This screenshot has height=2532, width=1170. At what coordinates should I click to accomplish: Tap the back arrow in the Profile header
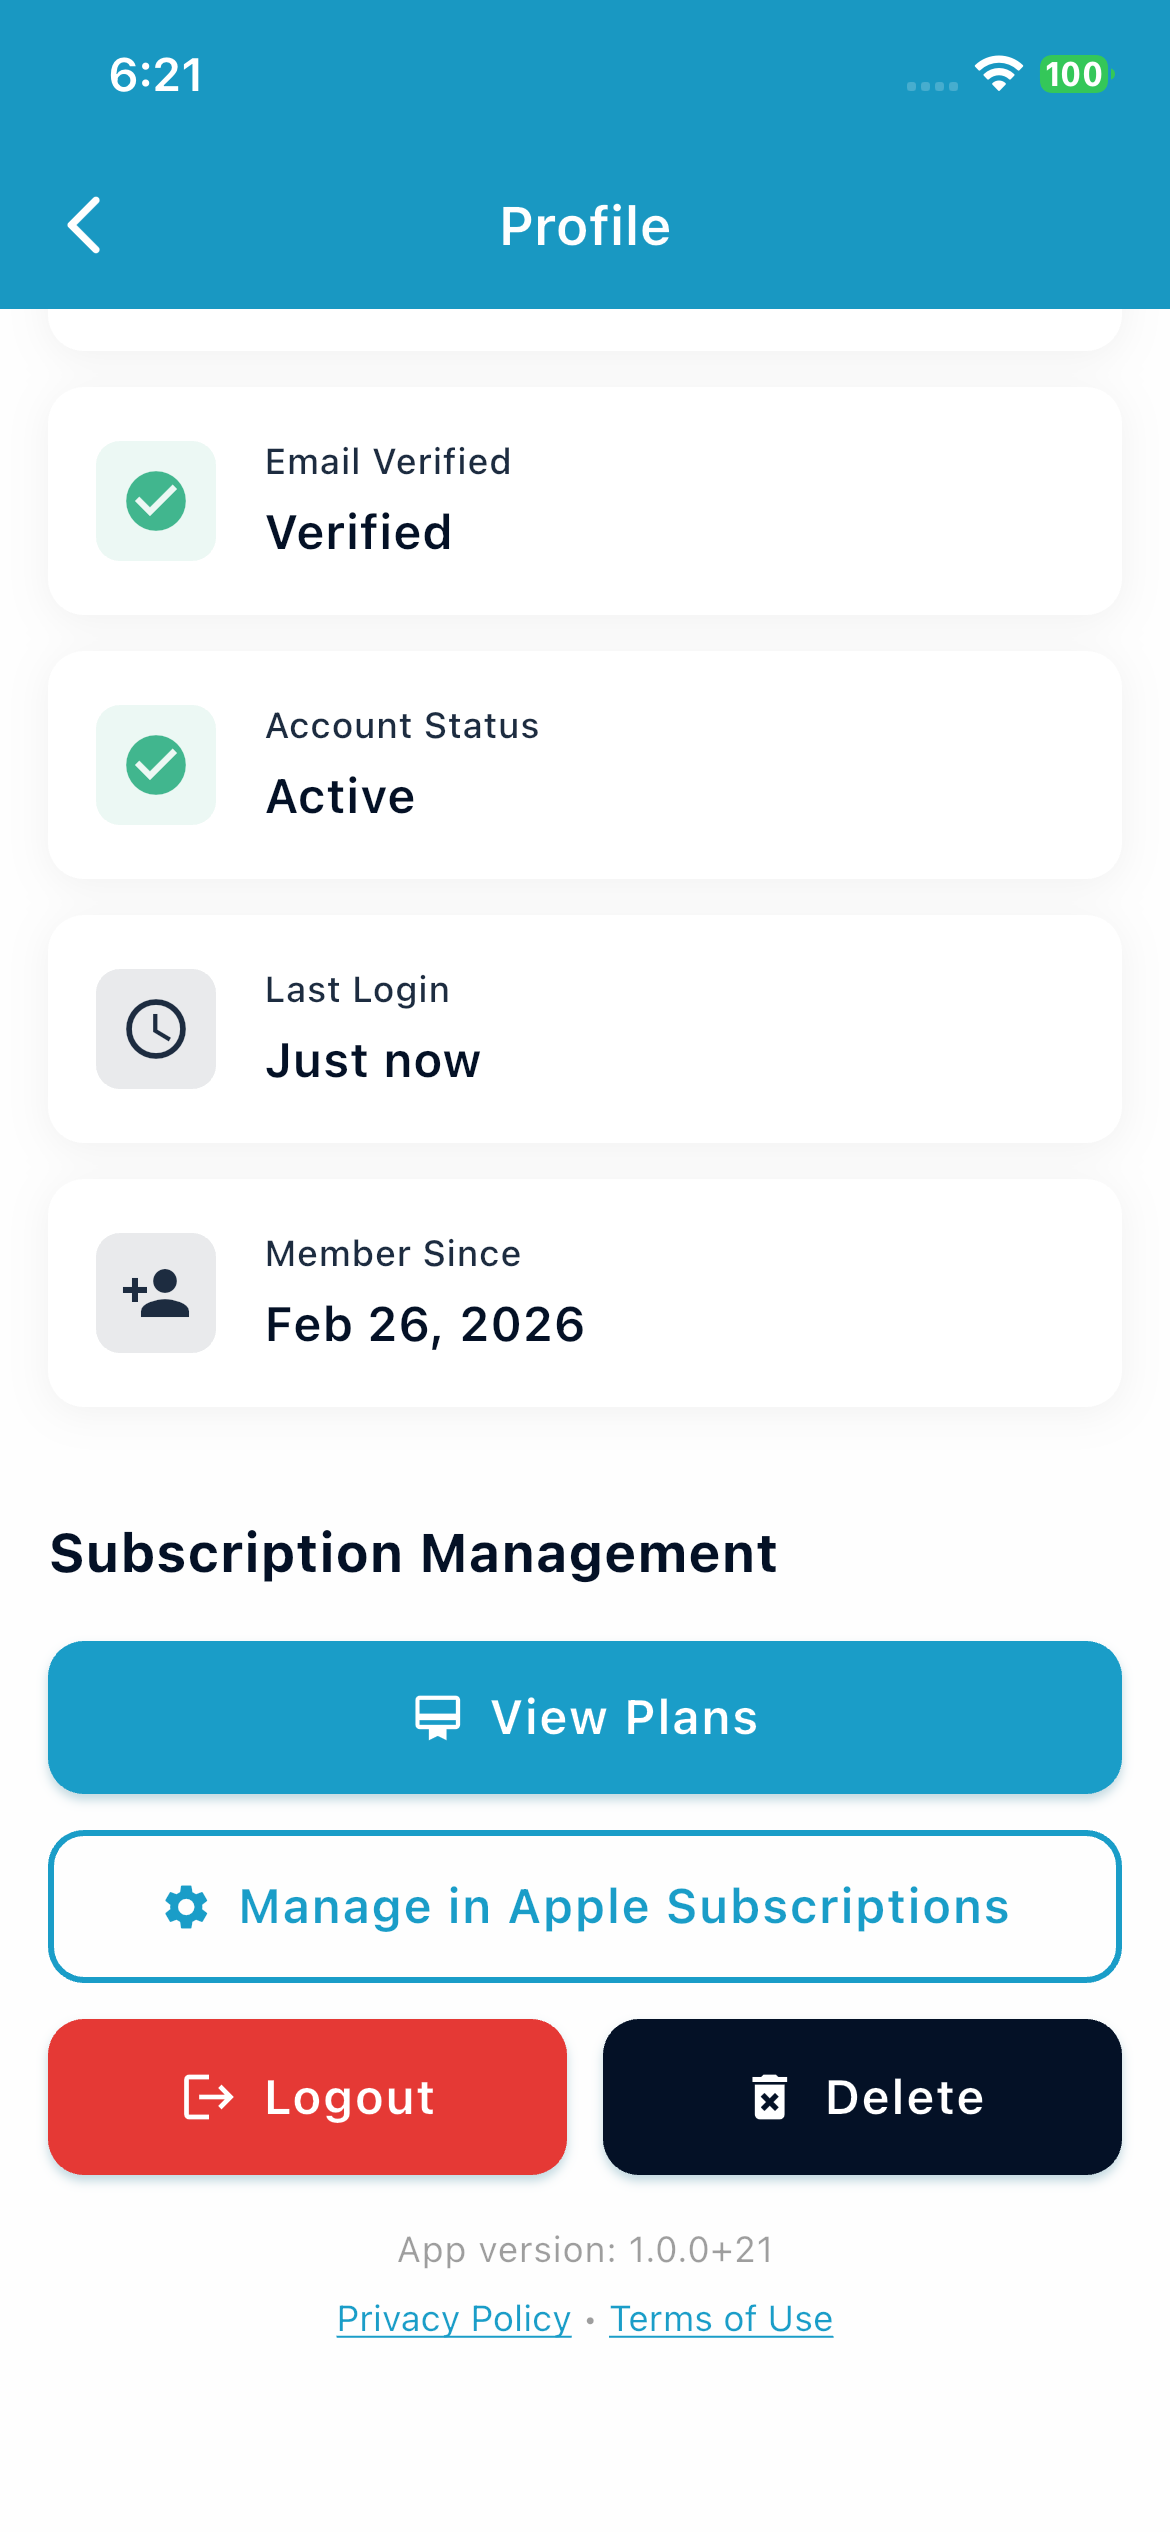point(85,225)
